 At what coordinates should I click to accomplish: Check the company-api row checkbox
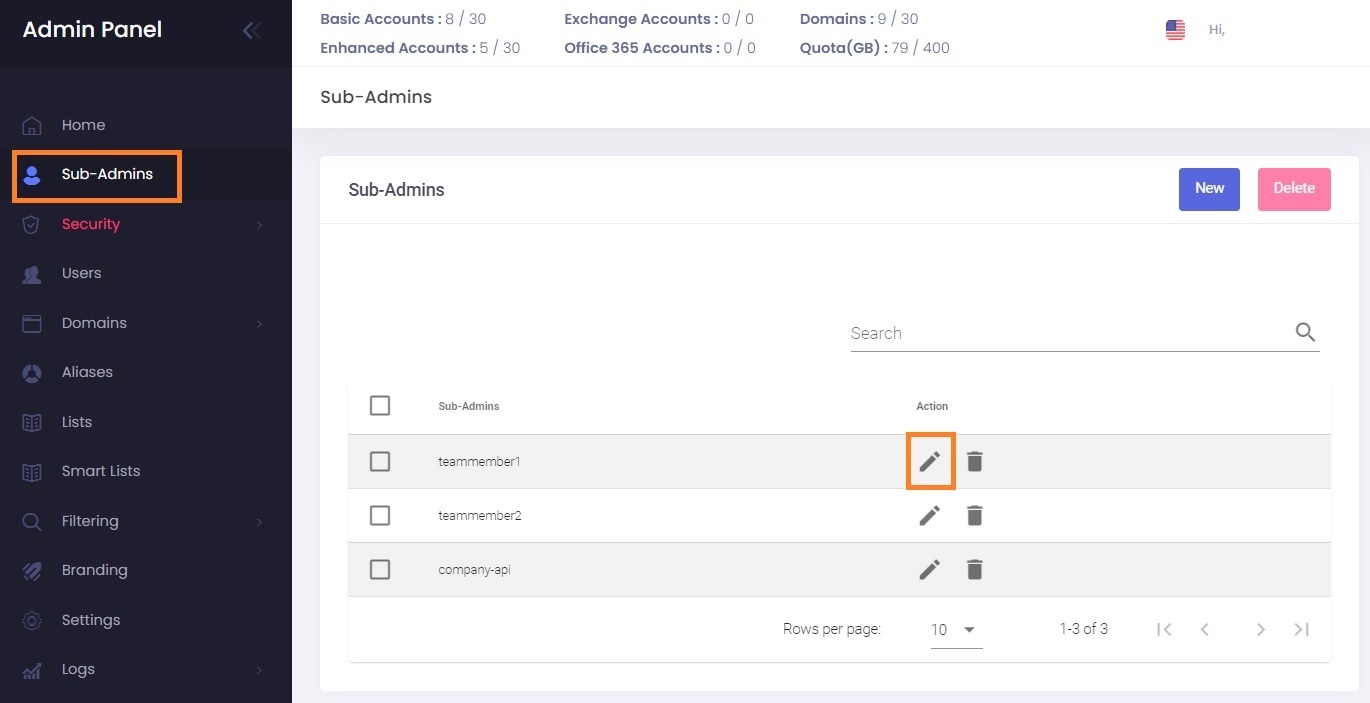tap(380, 569)
